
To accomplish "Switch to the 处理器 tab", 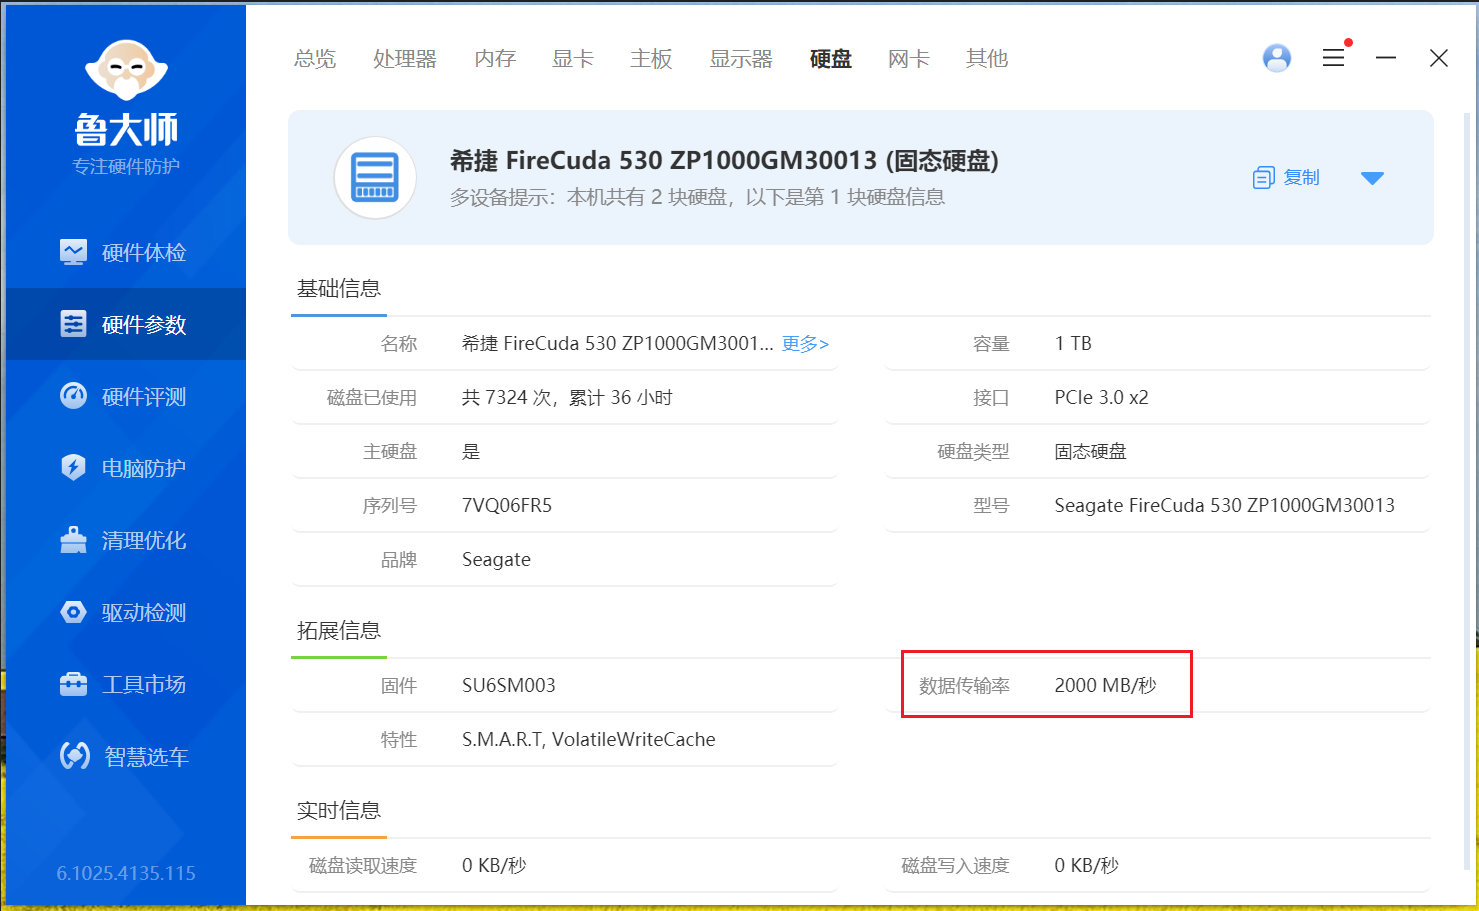I will point(405,59).
